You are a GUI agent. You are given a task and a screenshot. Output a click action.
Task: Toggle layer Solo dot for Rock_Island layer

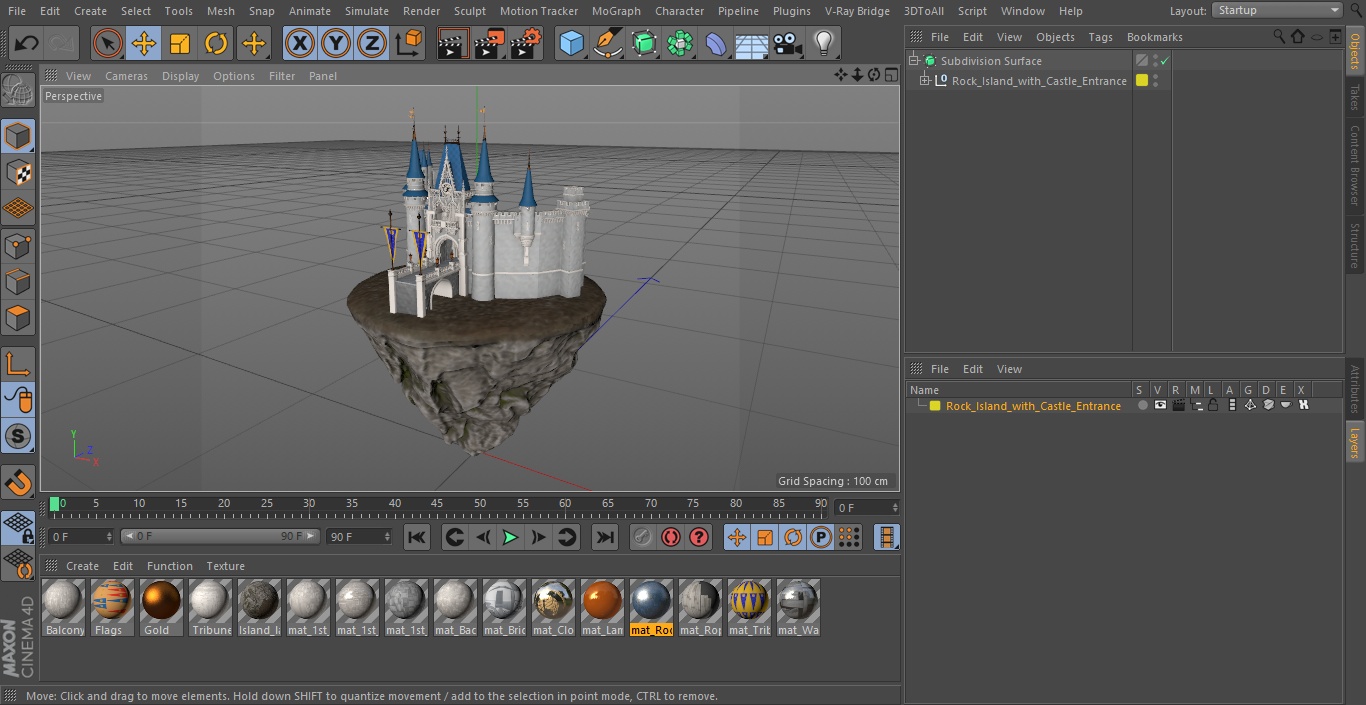1143,406
